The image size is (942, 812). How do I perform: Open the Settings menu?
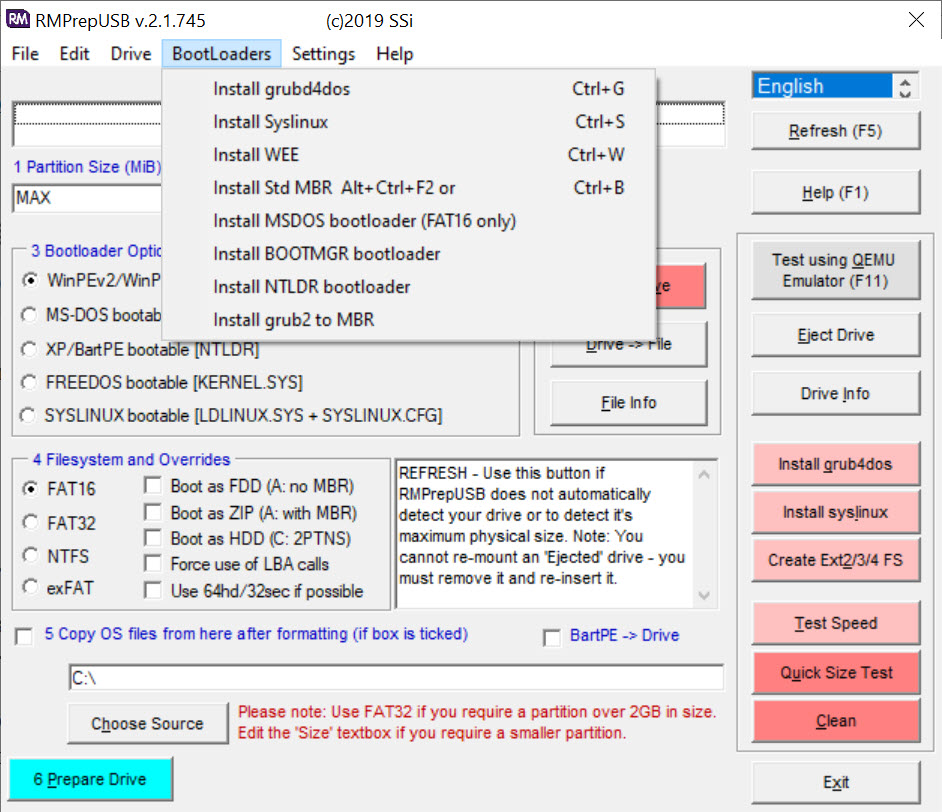pos(323,54)
